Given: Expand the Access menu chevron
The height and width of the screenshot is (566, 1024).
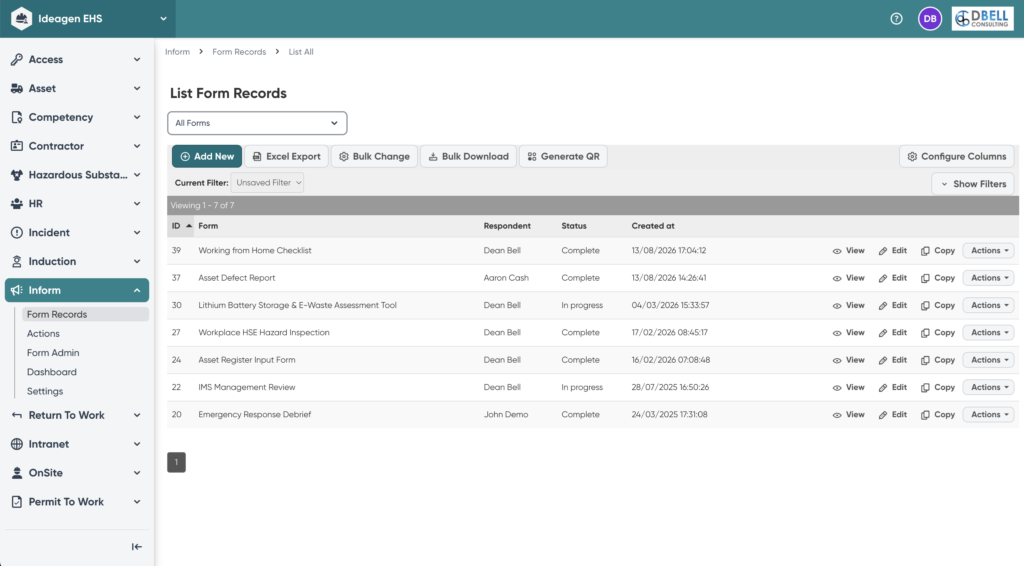Looking at the screenshot, I should (x=137, y=59).
